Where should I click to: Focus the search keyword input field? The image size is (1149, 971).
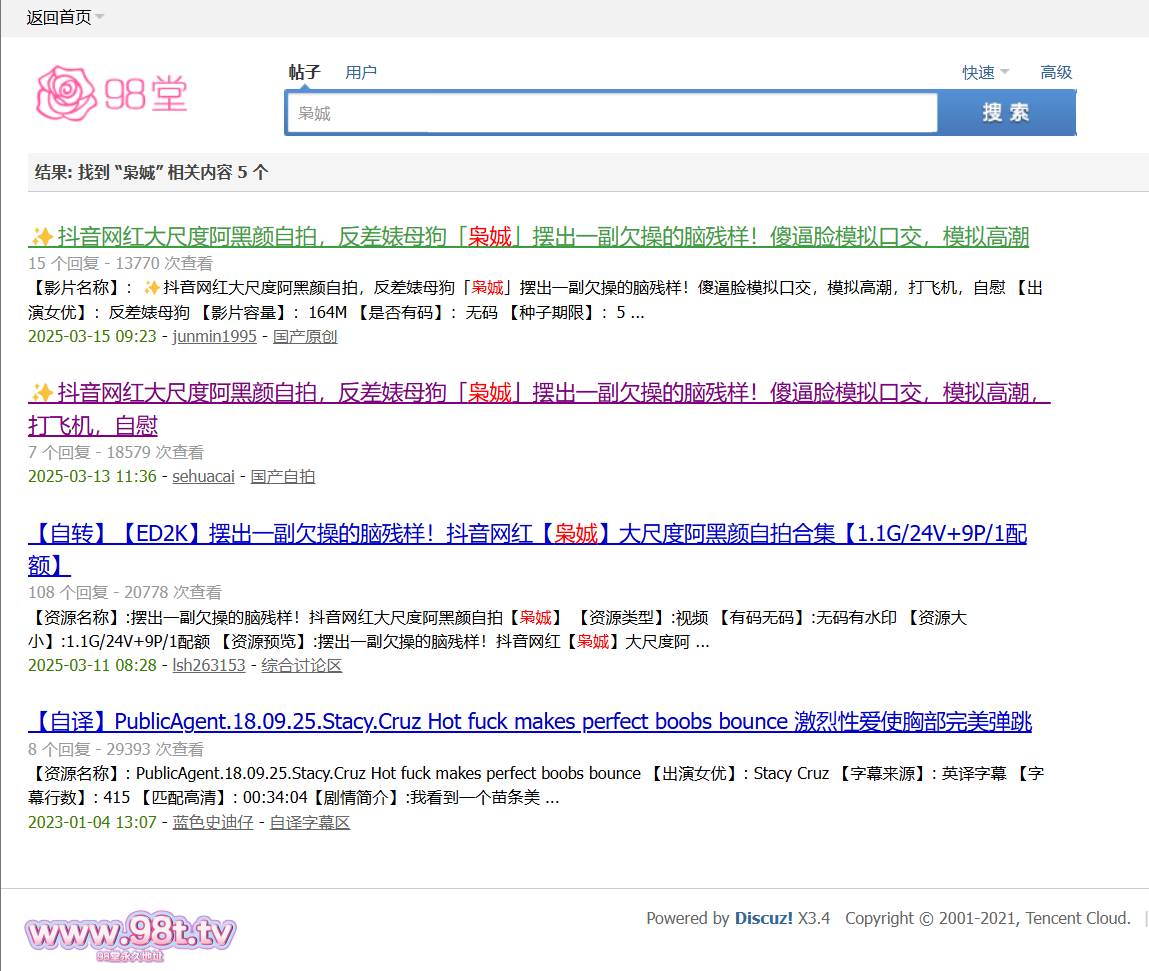[x=611, y=113]
